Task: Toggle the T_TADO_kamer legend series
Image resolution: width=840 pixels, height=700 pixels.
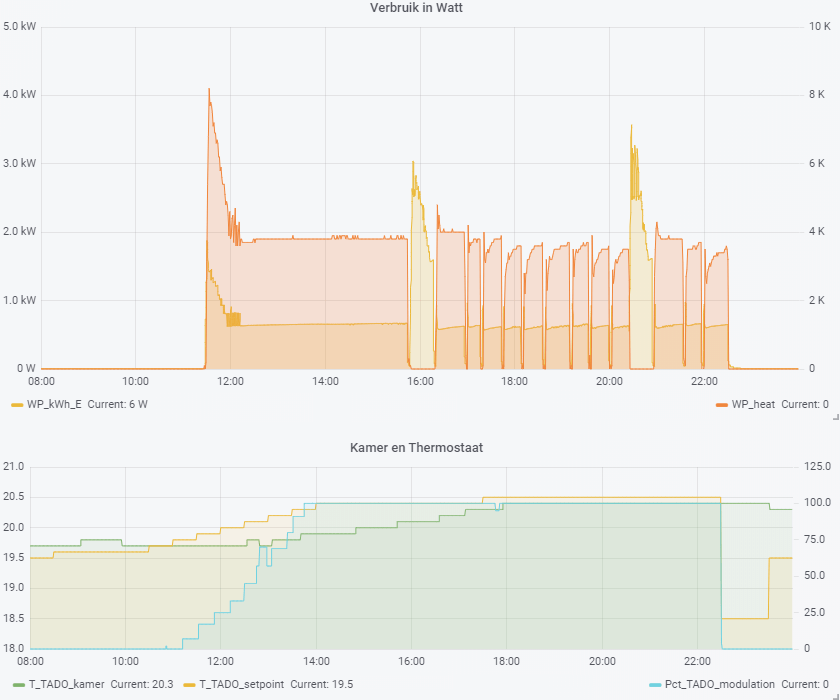Action: [67, 684]
